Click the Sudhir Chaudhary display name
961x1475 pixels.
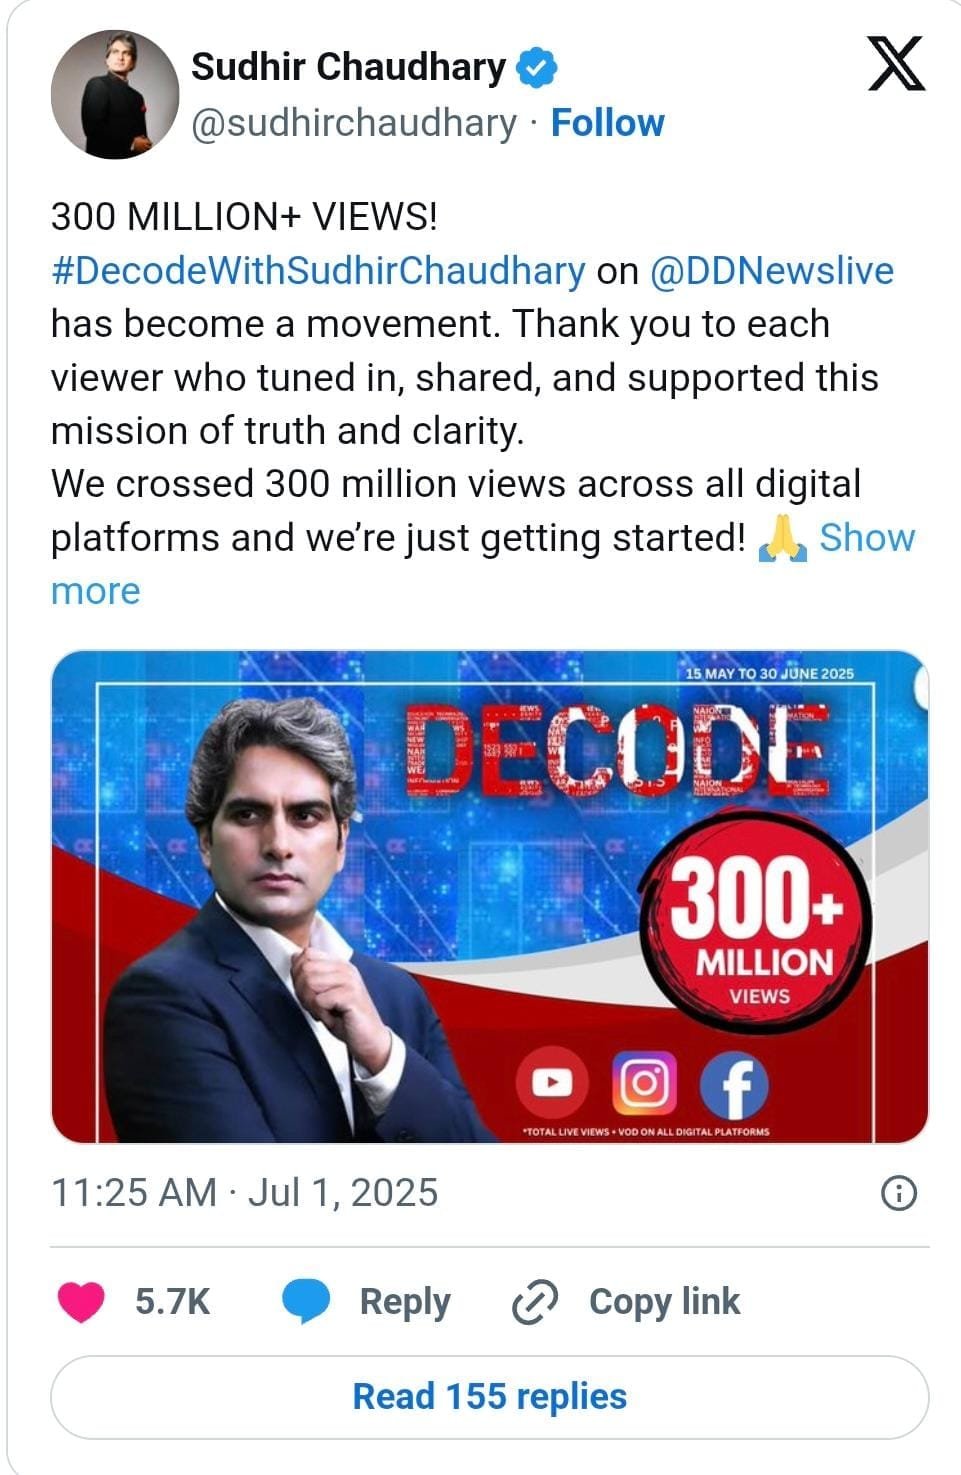coord(349,67)
